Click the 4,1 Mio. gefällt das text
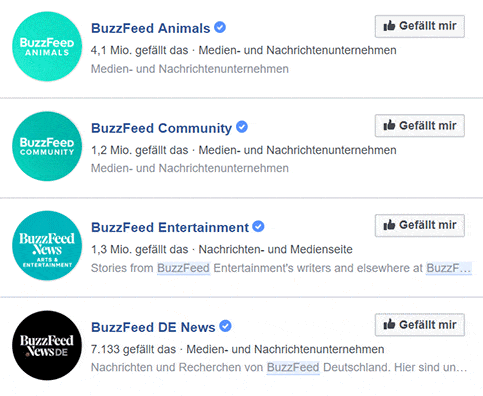This screenshot has width=483, height=396. (140, 50)
